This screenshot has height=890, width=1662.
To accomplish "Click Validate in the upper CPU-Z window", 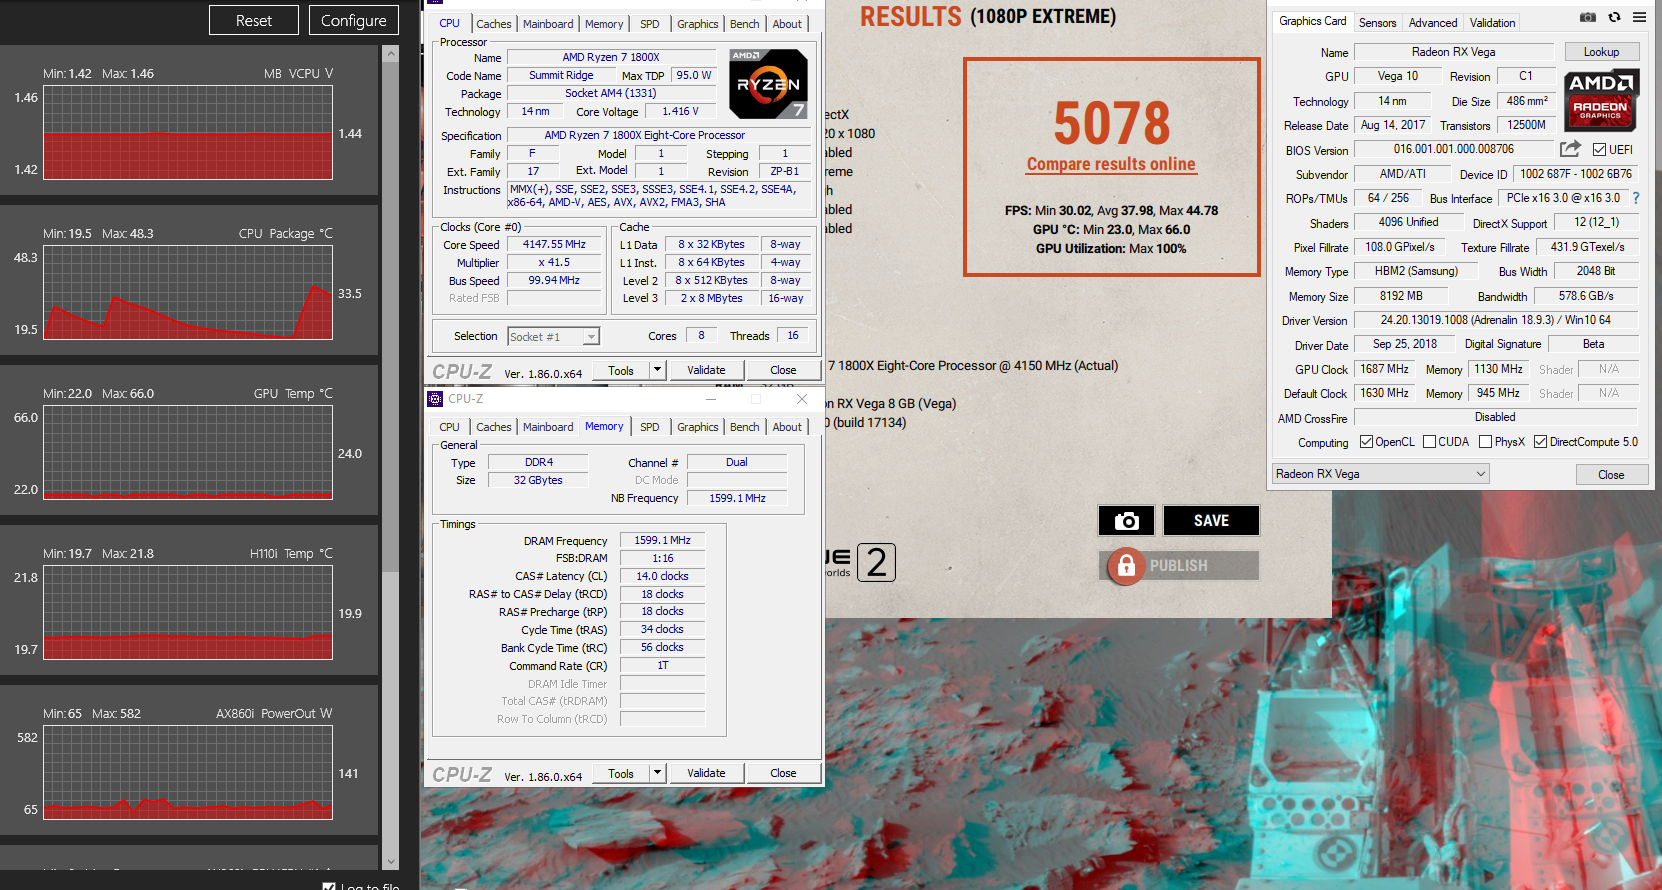I will tap(706, 370).
